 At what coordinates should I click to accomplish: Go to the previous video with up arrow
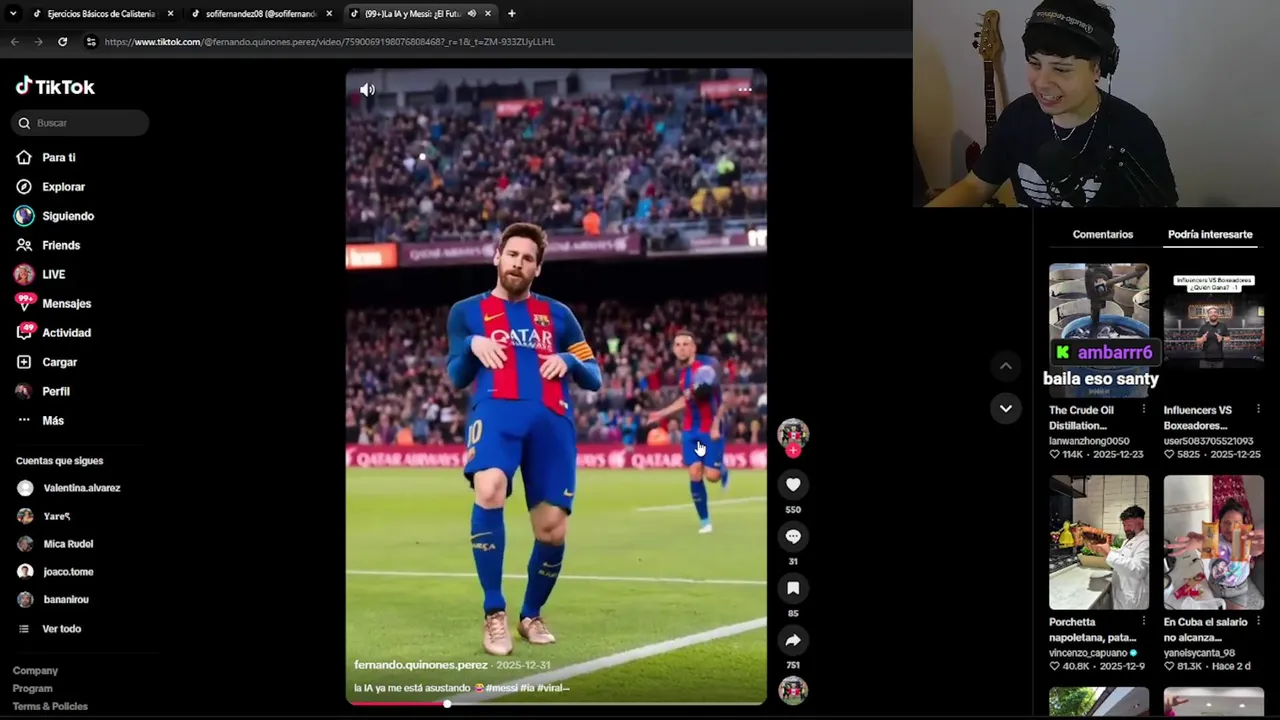(1006, 367)
